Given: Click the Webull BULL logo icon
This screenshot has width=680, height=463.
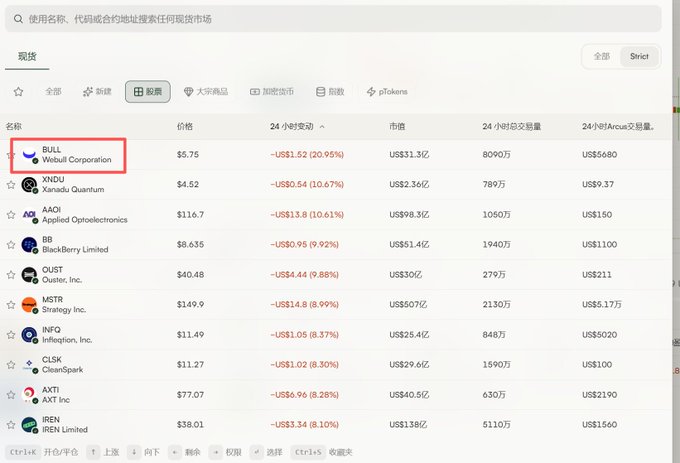Looking at the screenshot, I should pos(29,154).
